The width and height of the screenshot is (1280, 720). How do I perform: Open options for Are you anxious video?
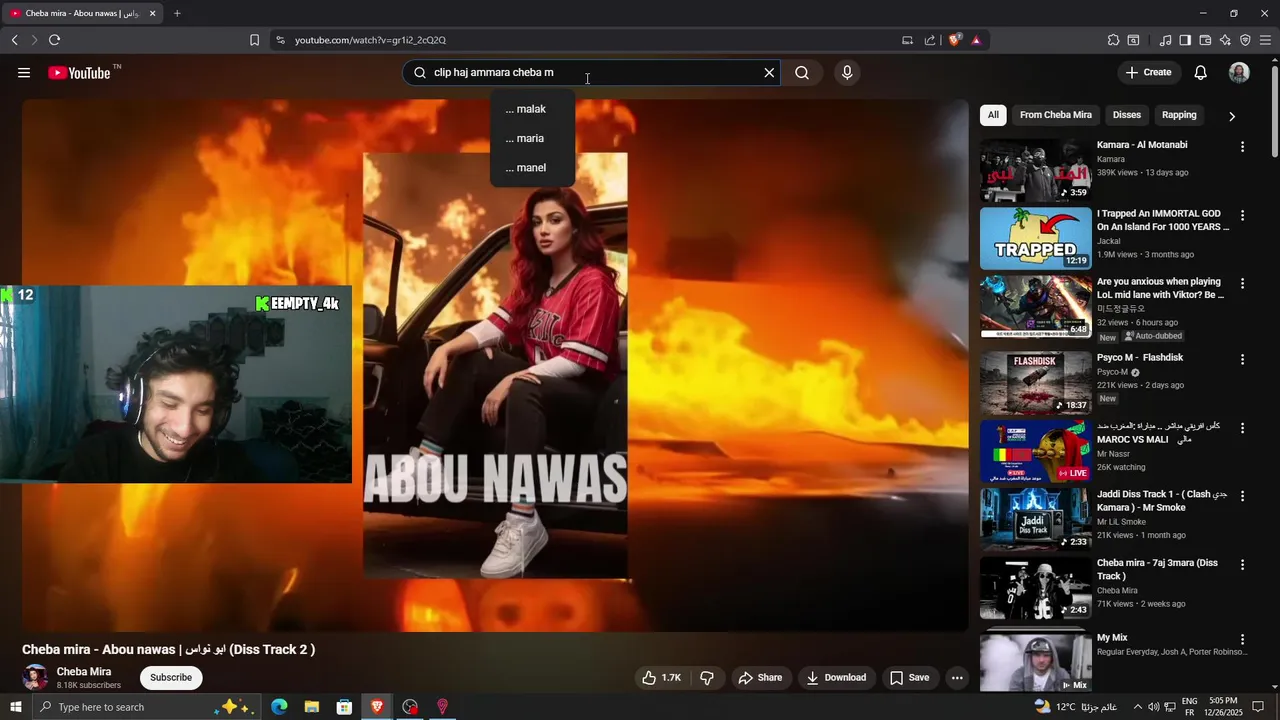point(1242,284)
